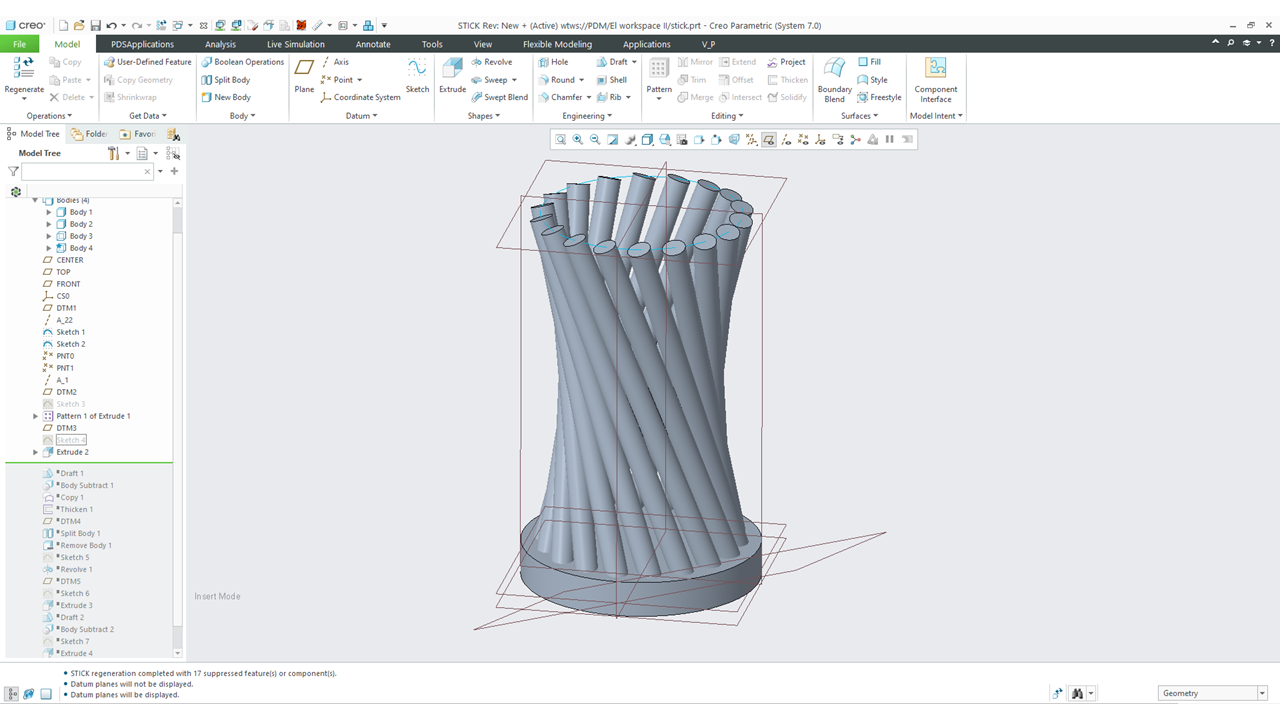1280x720 pixels.
Task: Click the Repaint icon in graphics toolbar
Action: click(613, 140)
